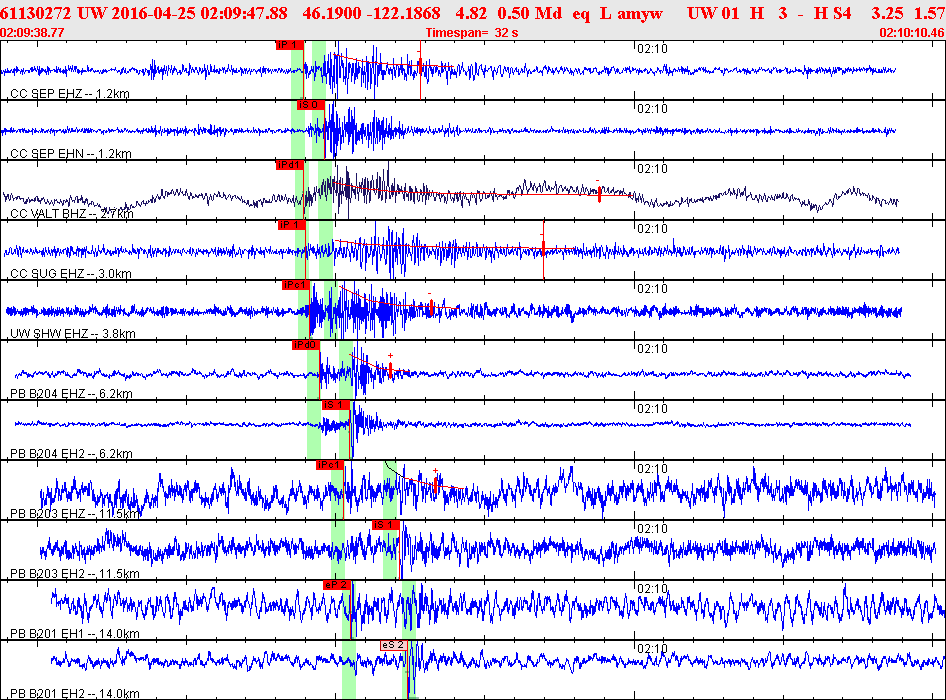
Task: Click the iPd1 pick flag on CC VALT BHZ
Action: [x=289, y=165]
